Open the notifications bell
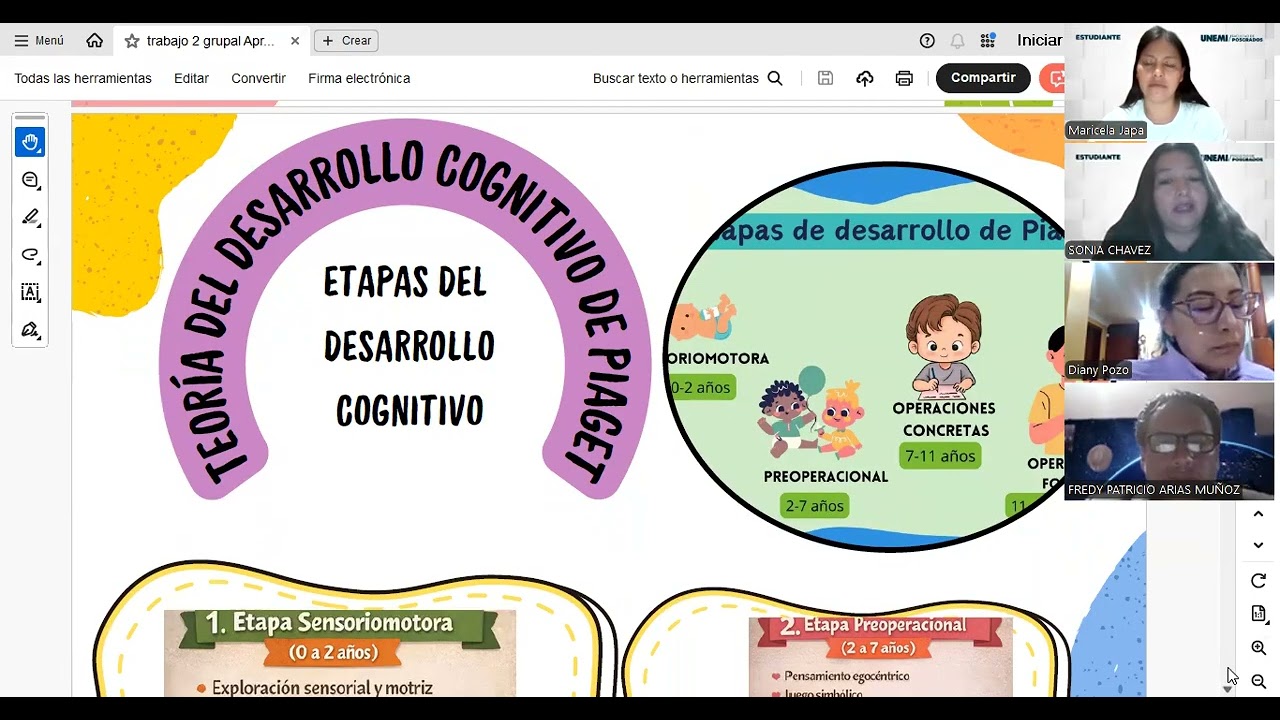This screenshot has height=720, width=1280. coord(957,41)
